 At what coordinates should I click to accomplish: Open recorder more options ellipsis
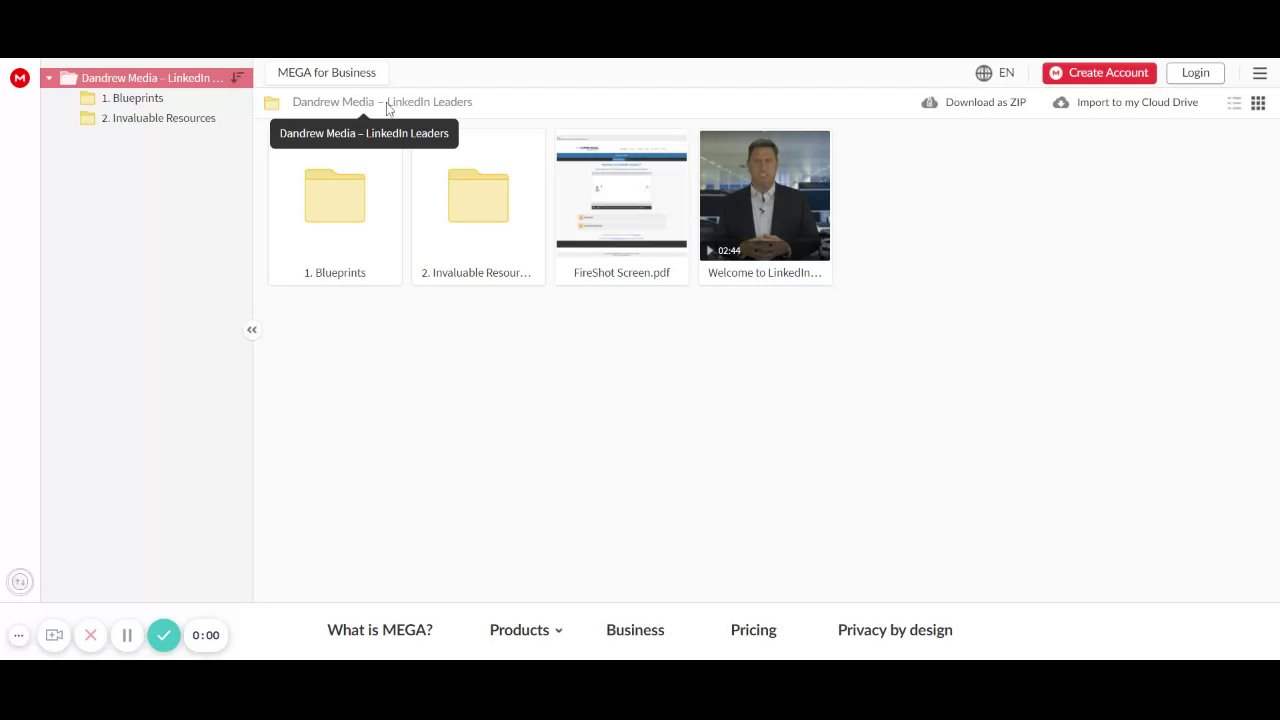coord(18,635)
